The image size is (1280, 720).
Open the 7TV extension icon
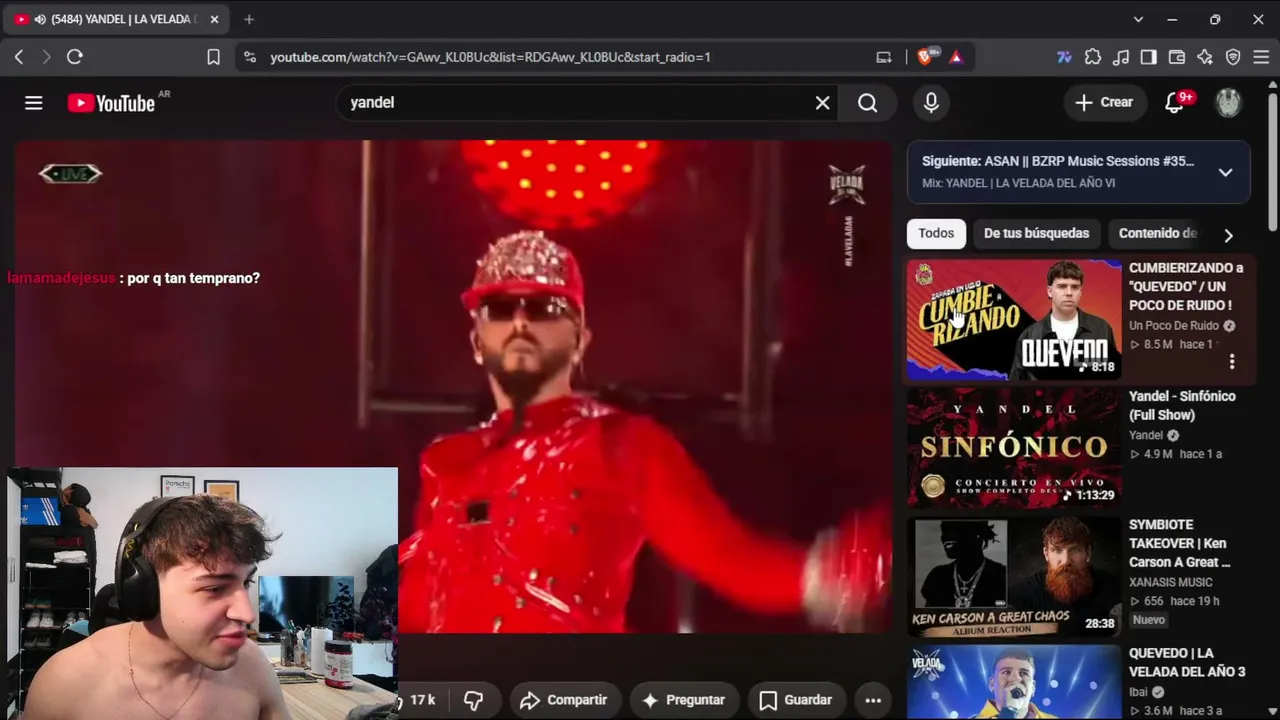coord(1064,57)
